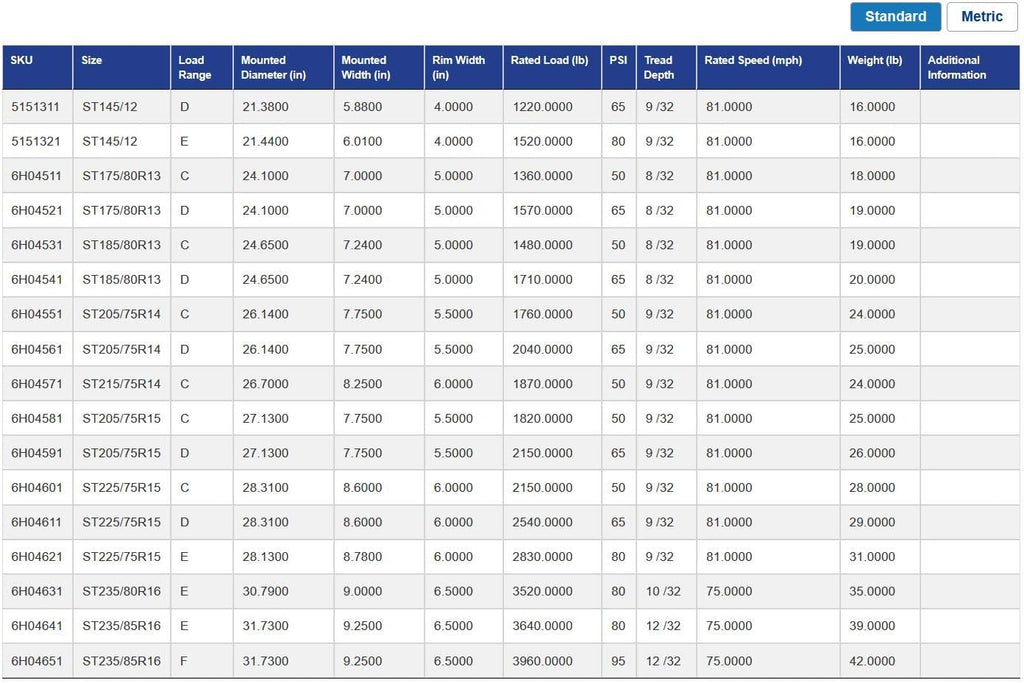Click mounted diameter 21.4400 cell
This screenshot has height=683, width=1024.
click(283, 142)
